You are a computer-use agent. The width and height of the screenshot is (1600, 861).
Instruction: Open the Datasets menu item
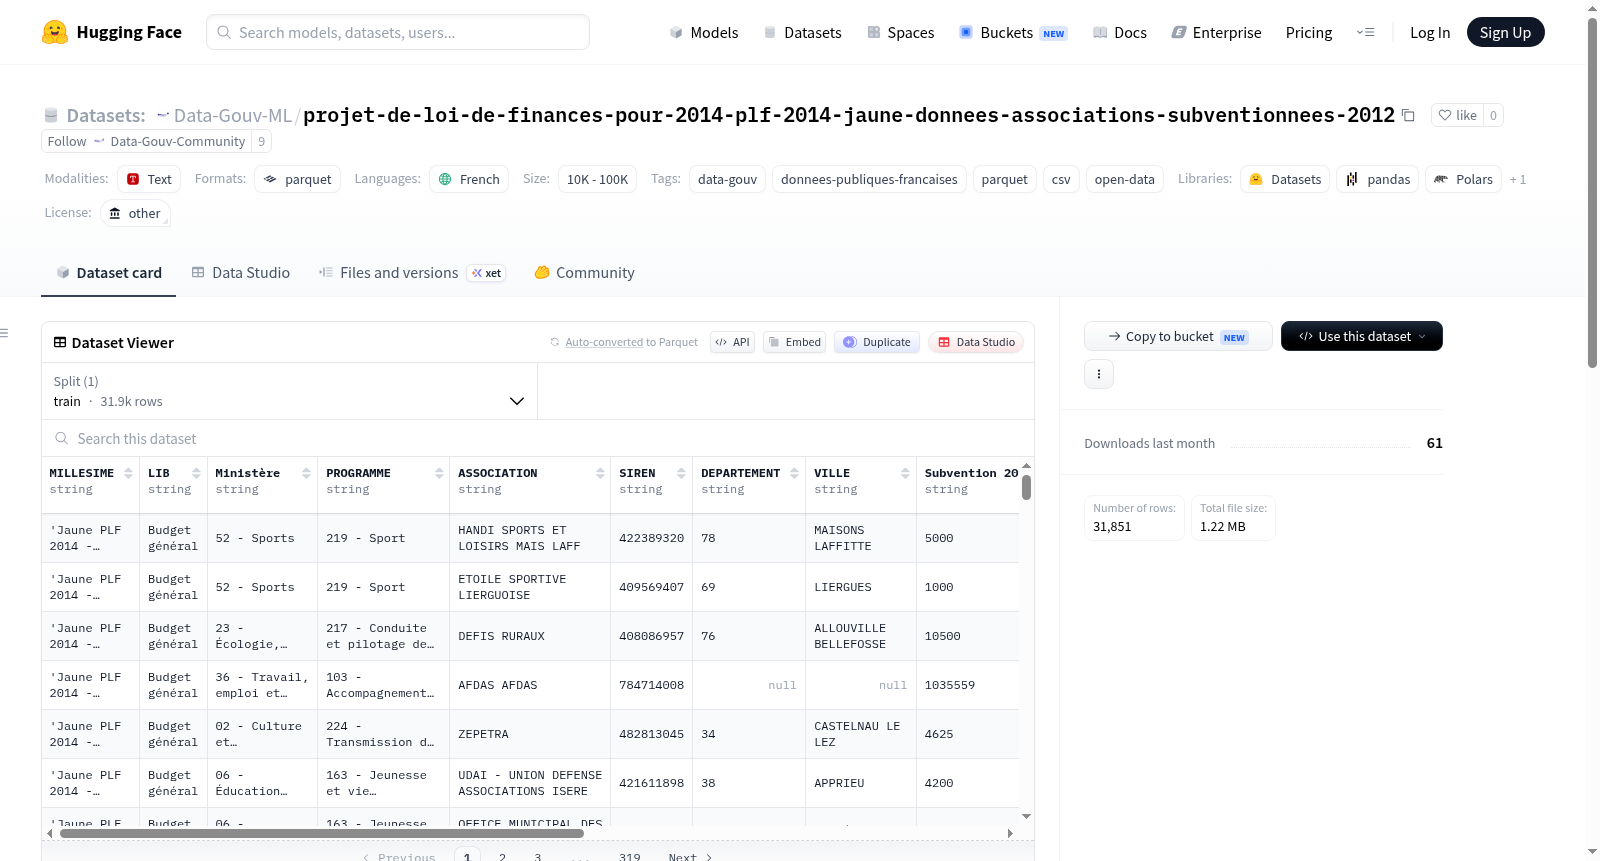point(803,32)
